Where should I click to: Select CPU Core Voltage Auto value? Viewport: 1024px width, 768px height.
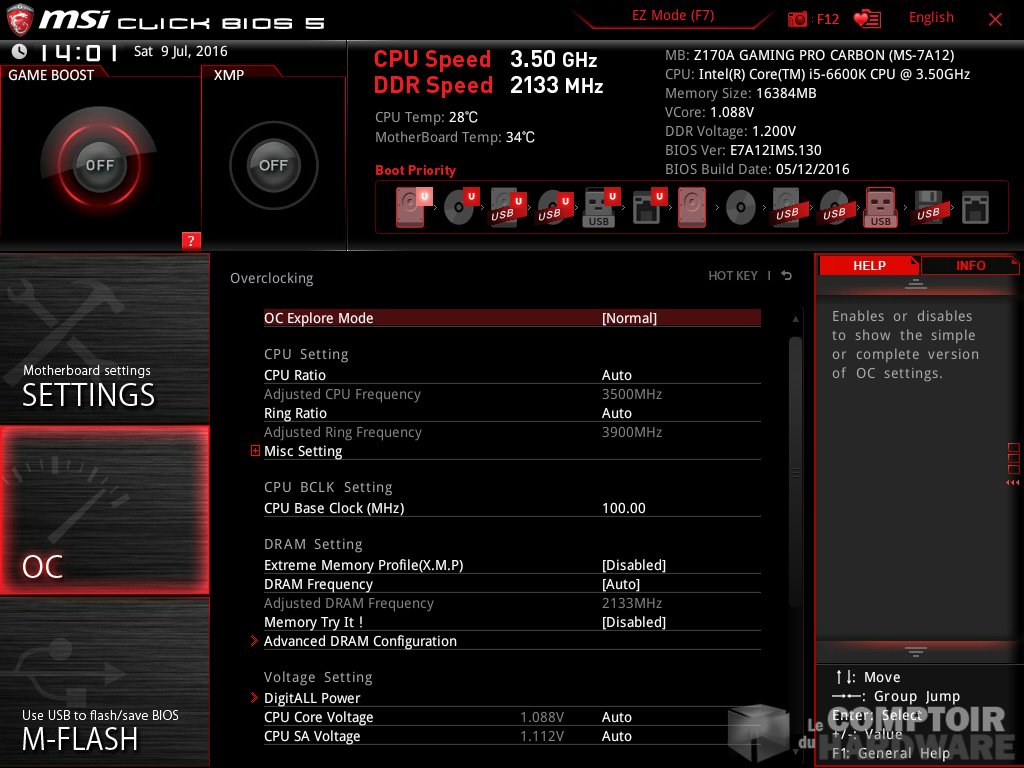(616, 717)
